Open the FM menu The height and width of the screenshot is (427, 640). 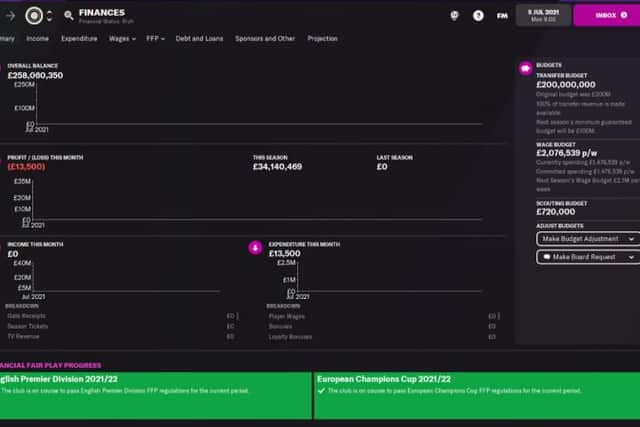(x=502, y=16)
